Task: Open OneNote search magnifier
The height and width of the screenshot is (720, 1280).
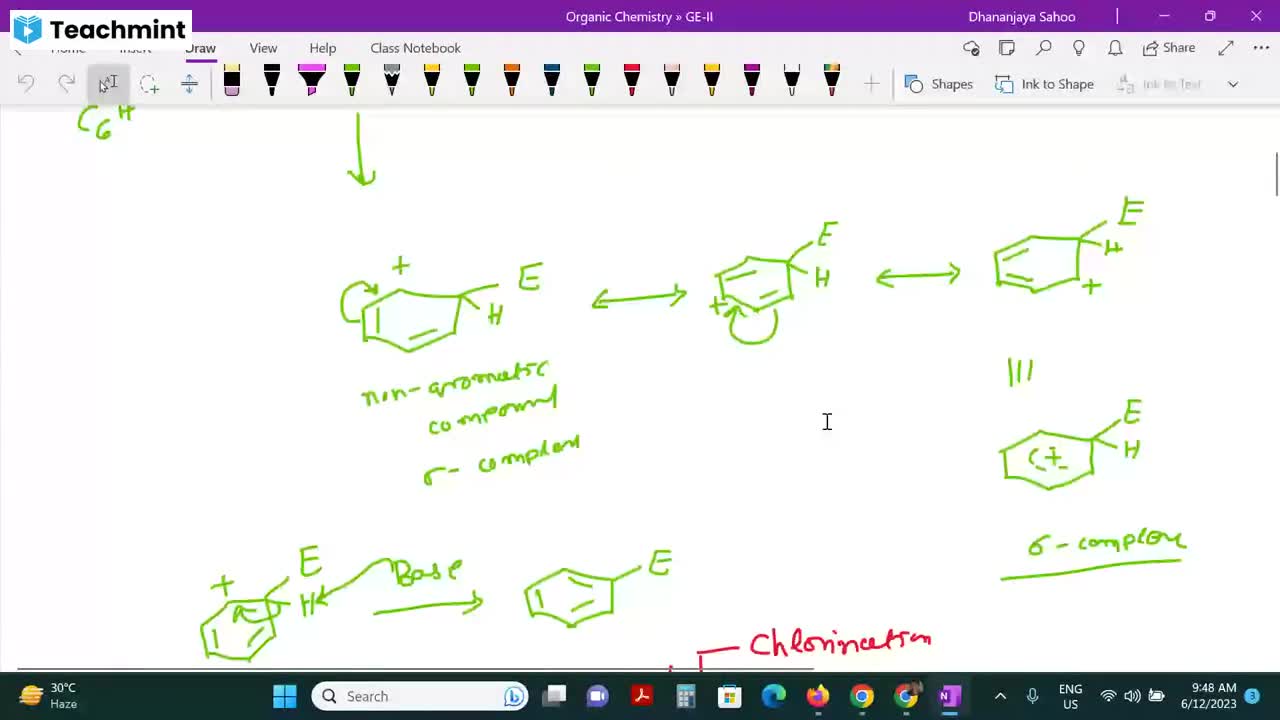Action: 1043,48
